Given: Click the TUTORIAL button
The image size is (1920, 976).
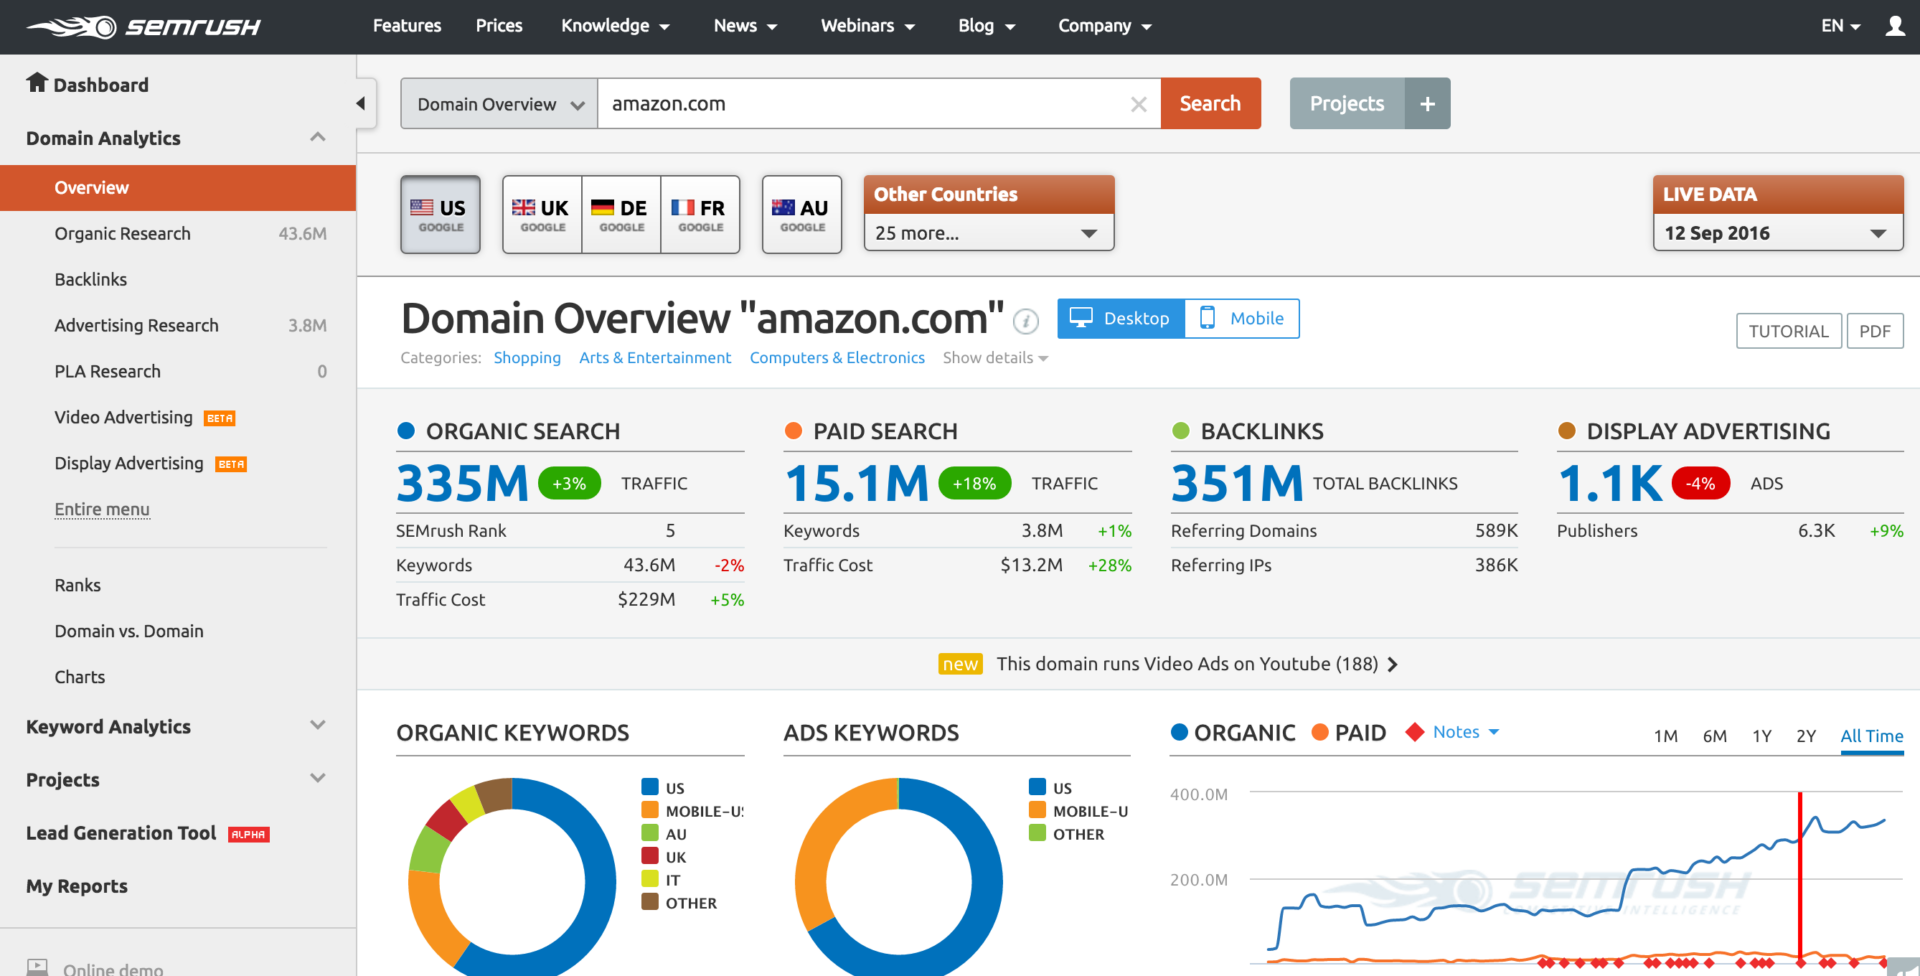Looking at the screenshot, I should point(1789,331).
